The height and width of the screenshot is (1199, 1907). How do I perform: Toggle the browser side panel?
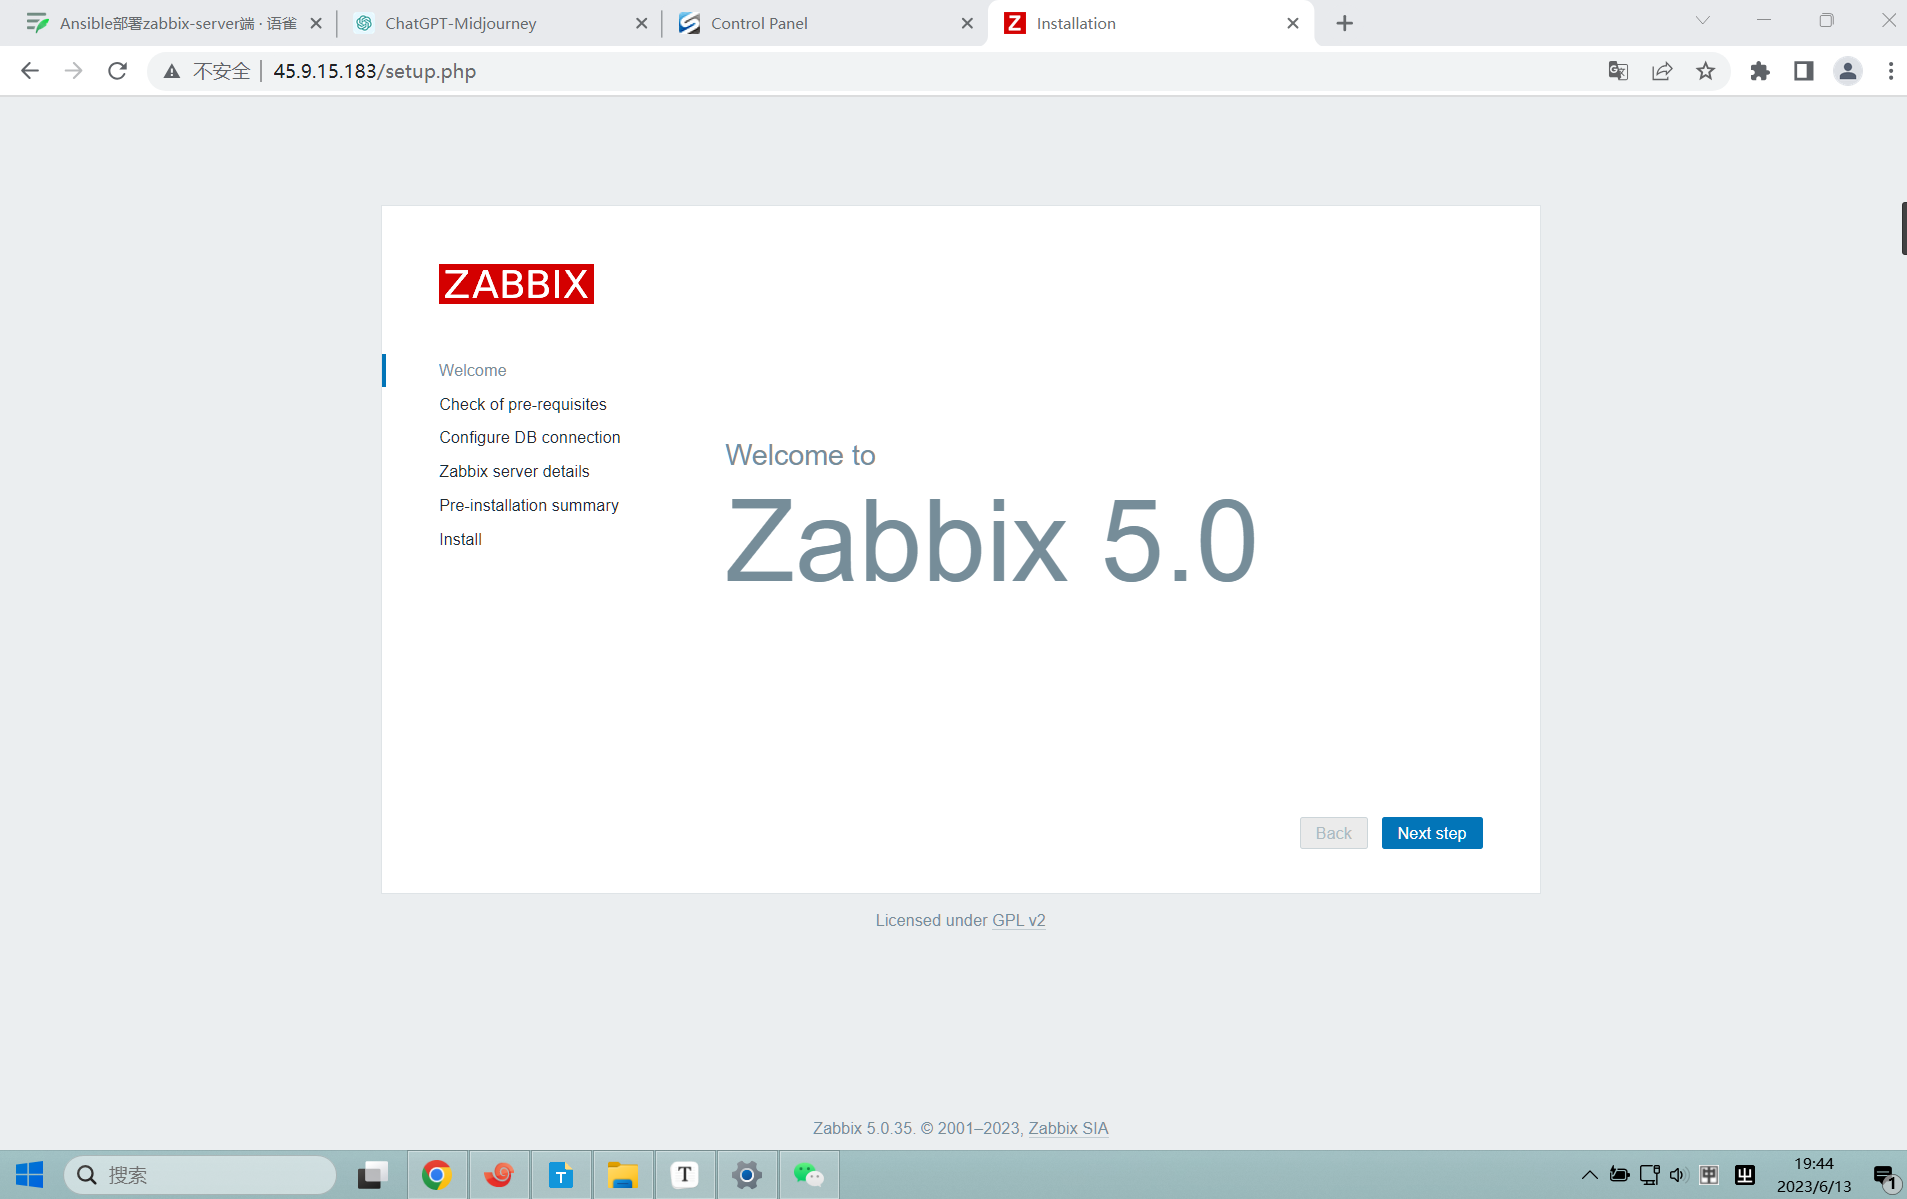click(x=1804, y=71)
